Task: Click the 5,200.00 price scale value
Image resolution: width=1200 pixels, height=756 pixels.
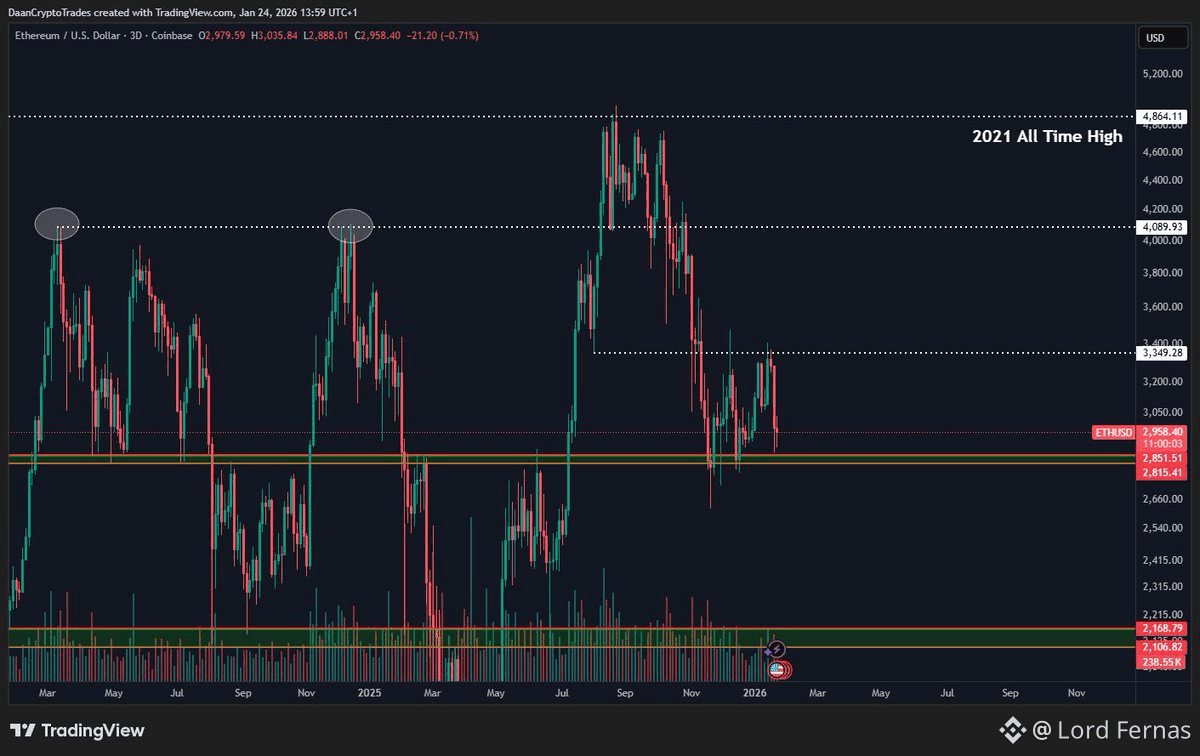Action: click(x=1162, y=74)
